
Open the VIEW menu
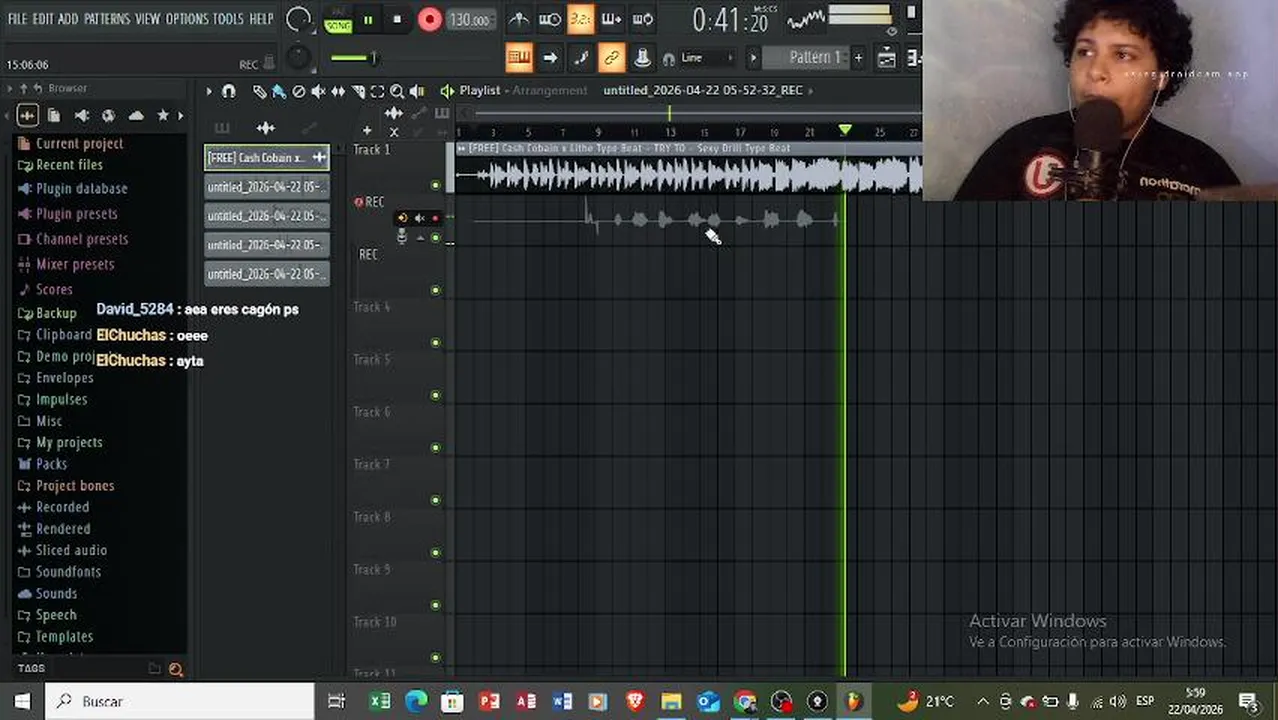[x=148, y=19]
